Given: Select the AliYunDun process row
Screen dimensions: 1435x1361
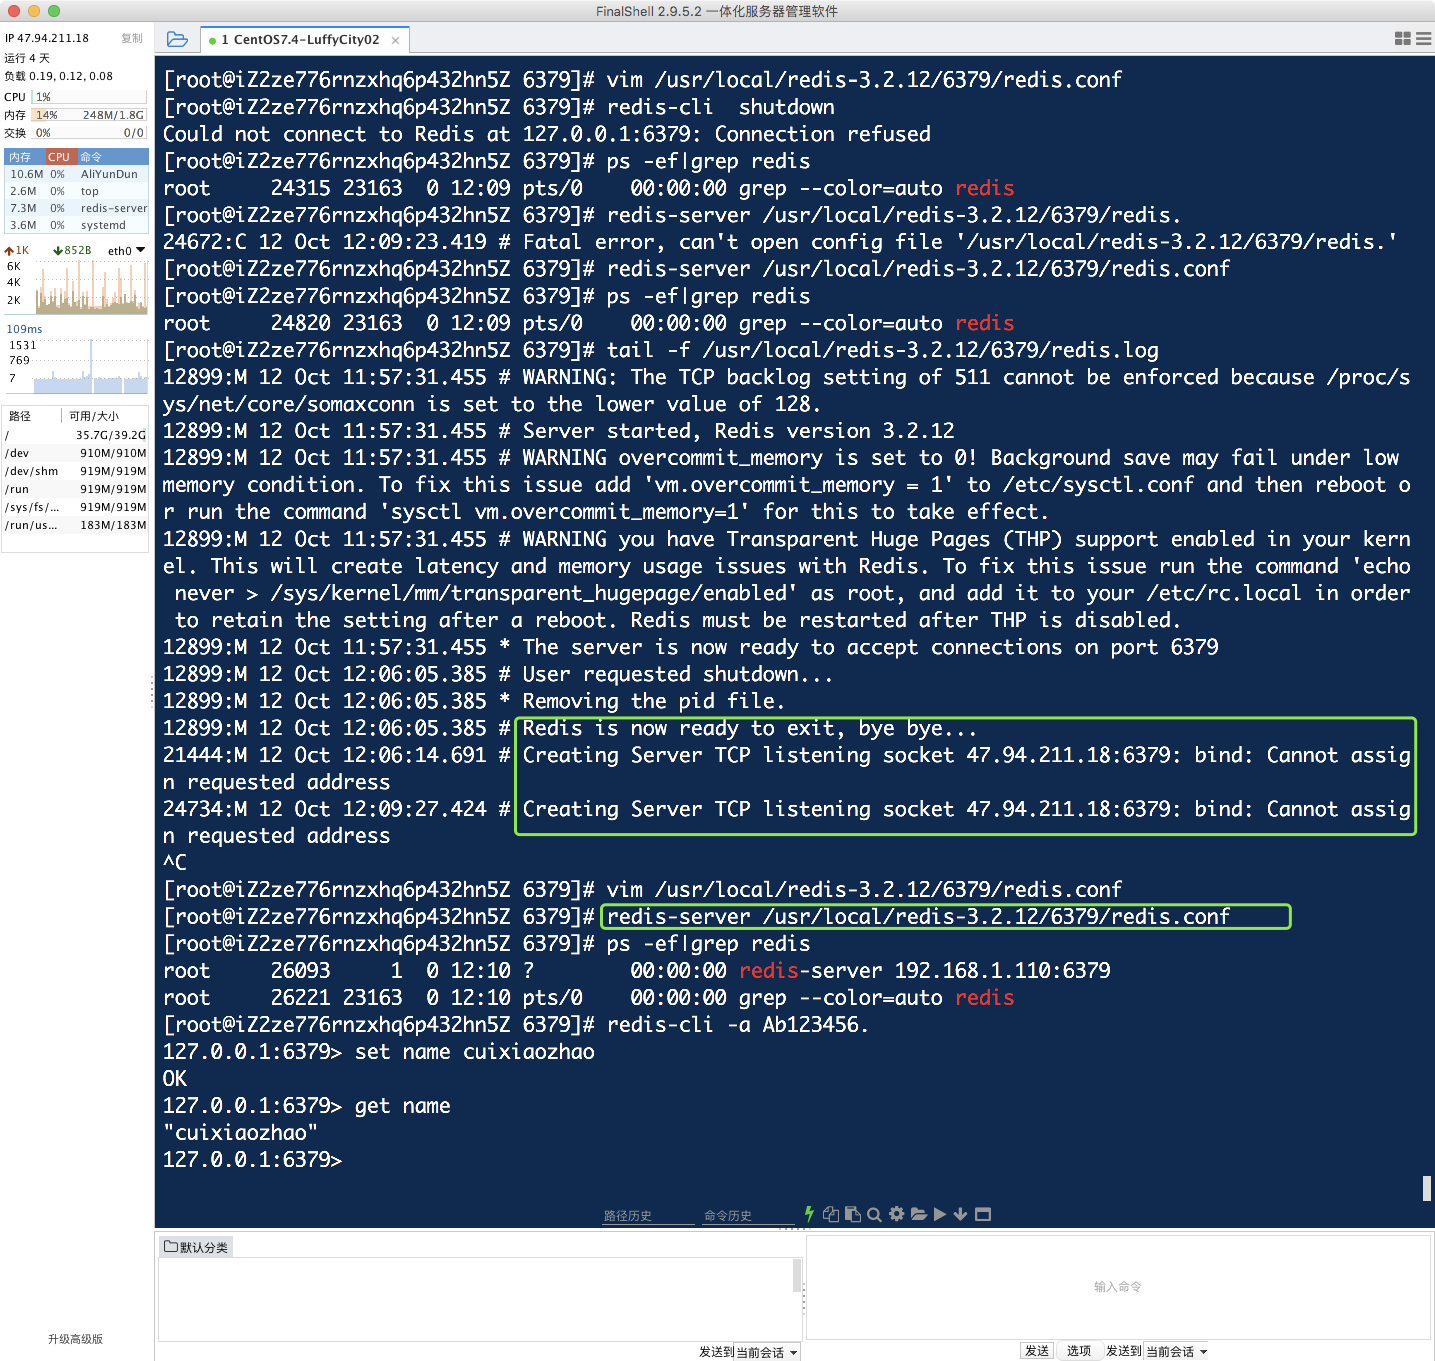Looking at the screenshot, I should pos(77,174).
